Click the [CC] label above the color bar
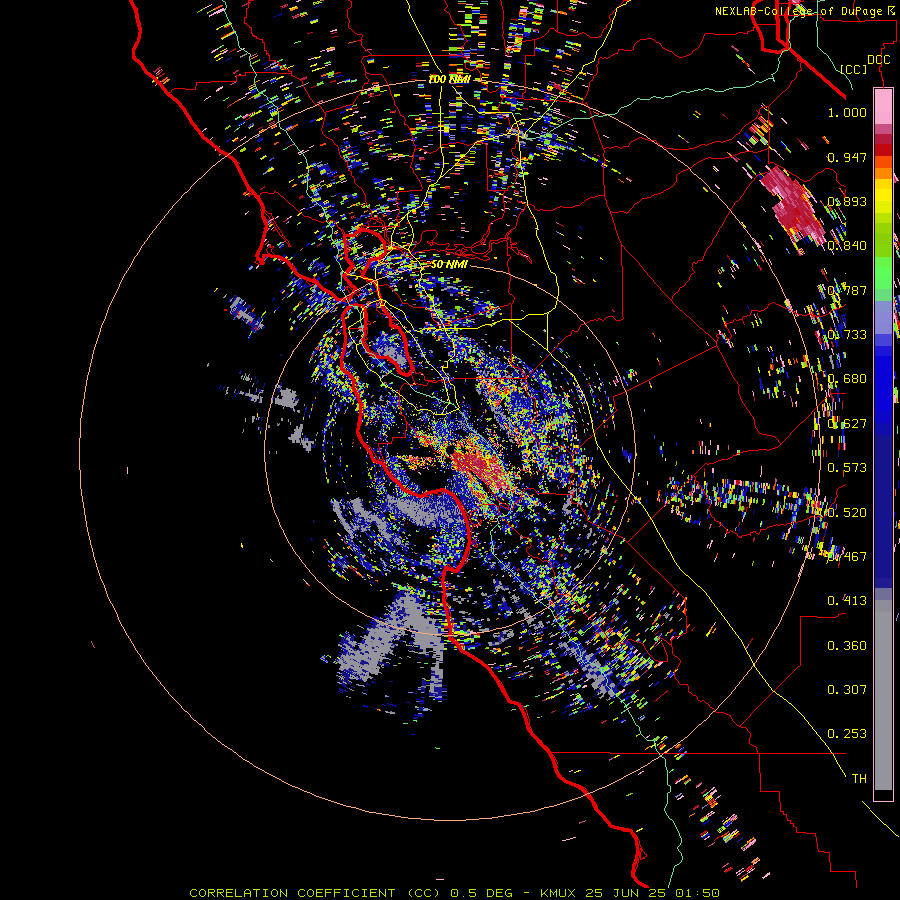Image resolution: width=900 pixels, height=900 pixels. (x=854, y=69)
